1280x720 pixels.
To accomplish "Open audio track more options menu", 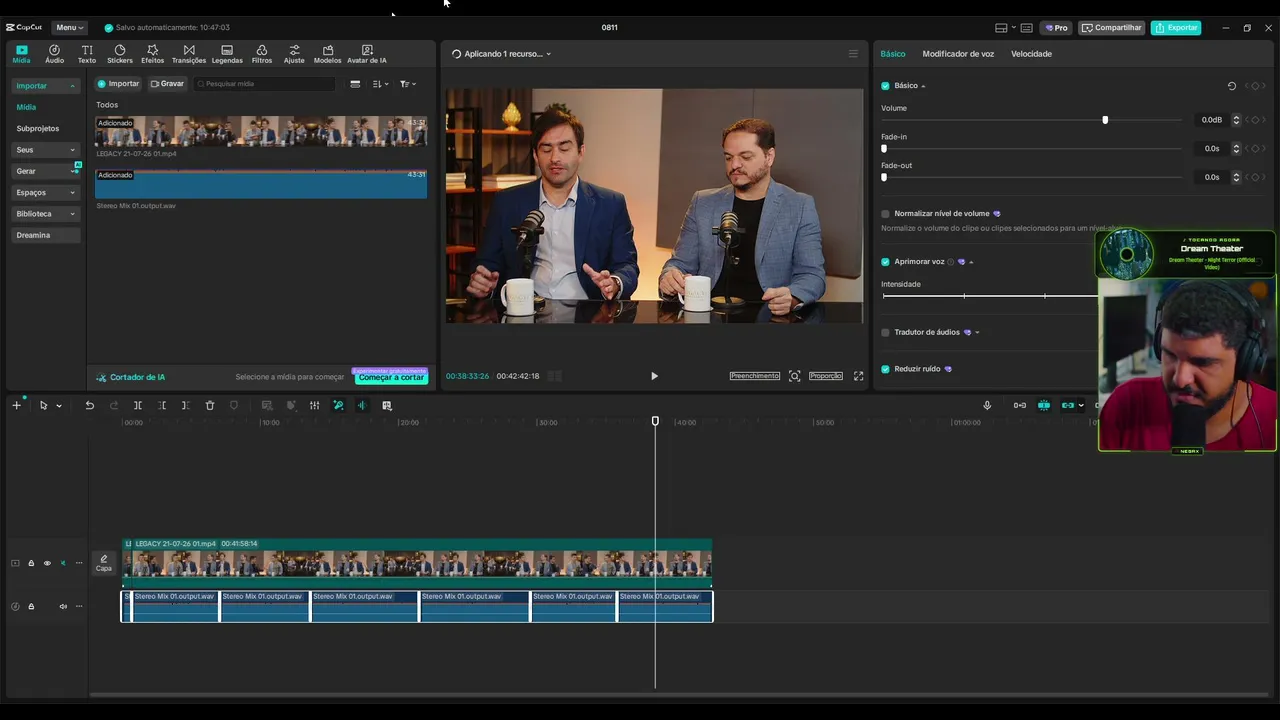I will pos(79,606).
